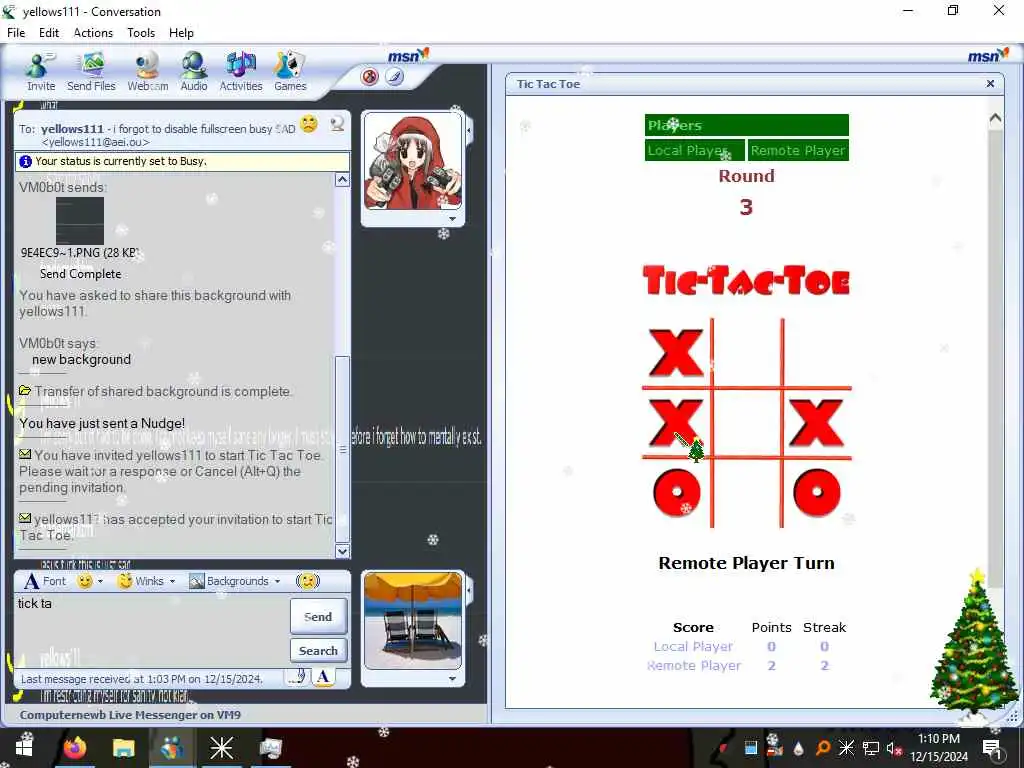Click the contact's webcam icon in To header

(x=337, y=123)
